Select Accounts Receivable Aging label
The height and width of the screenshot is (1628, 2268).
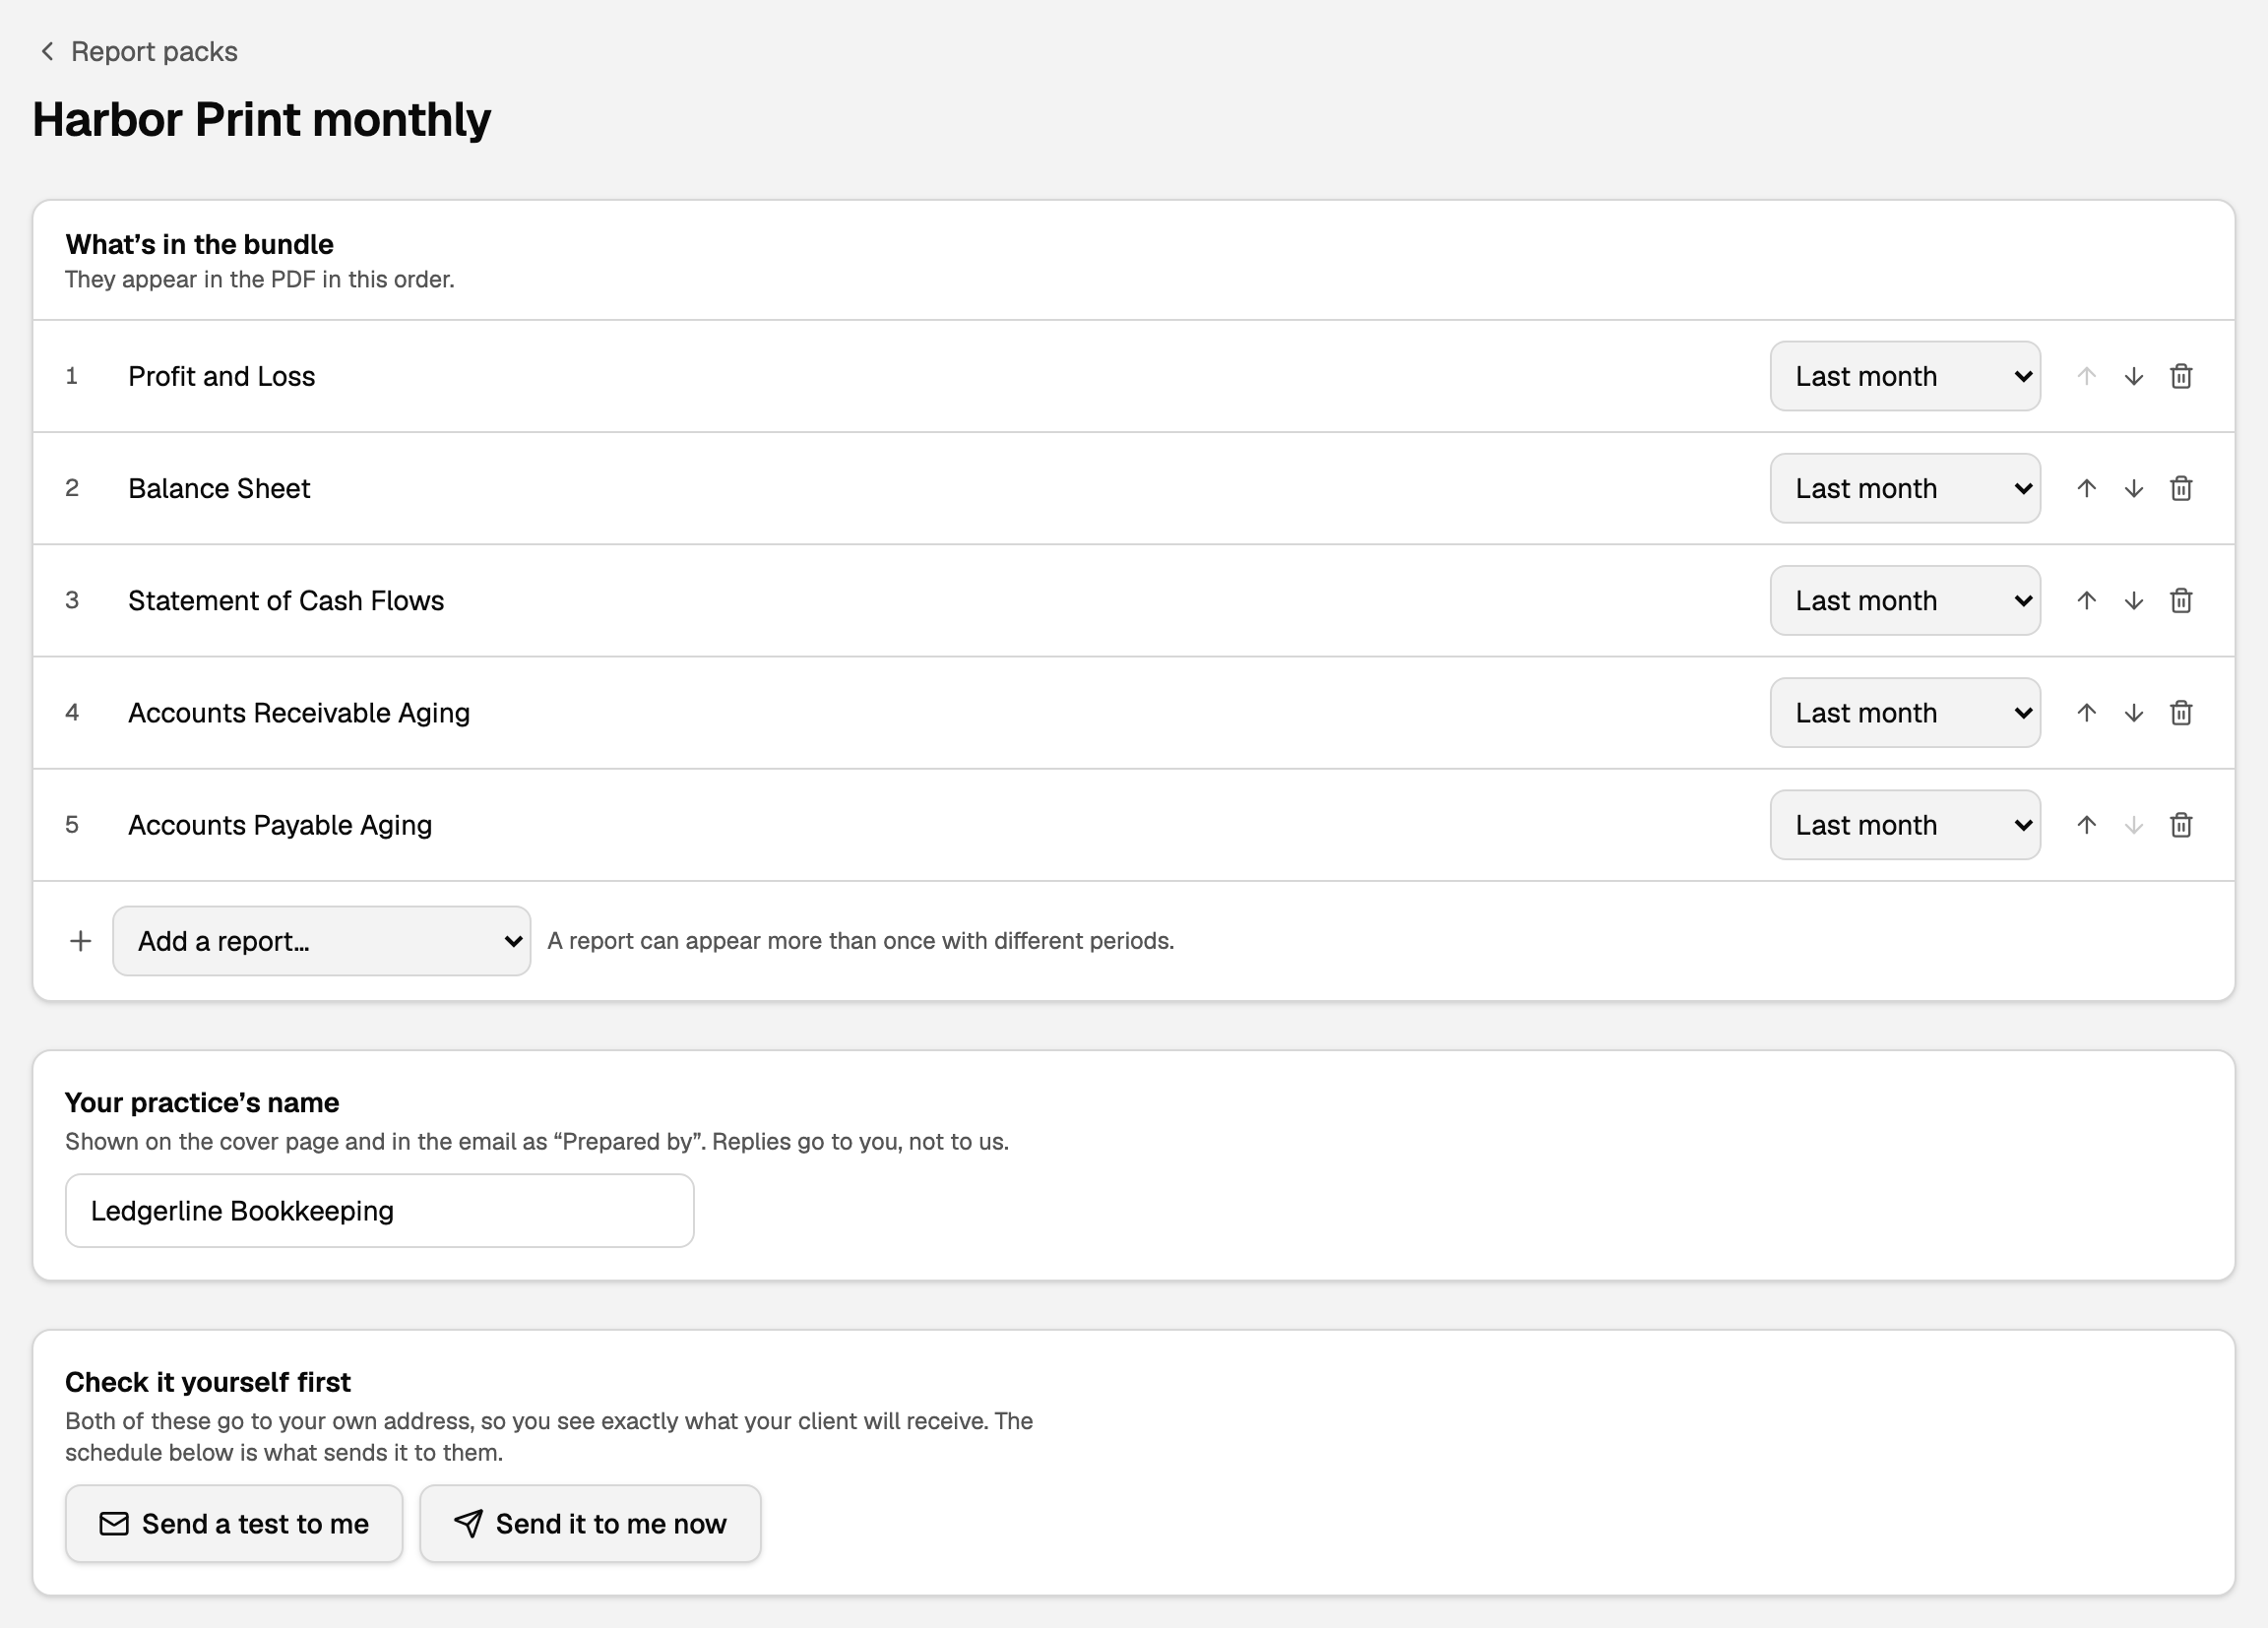point(299,713)
